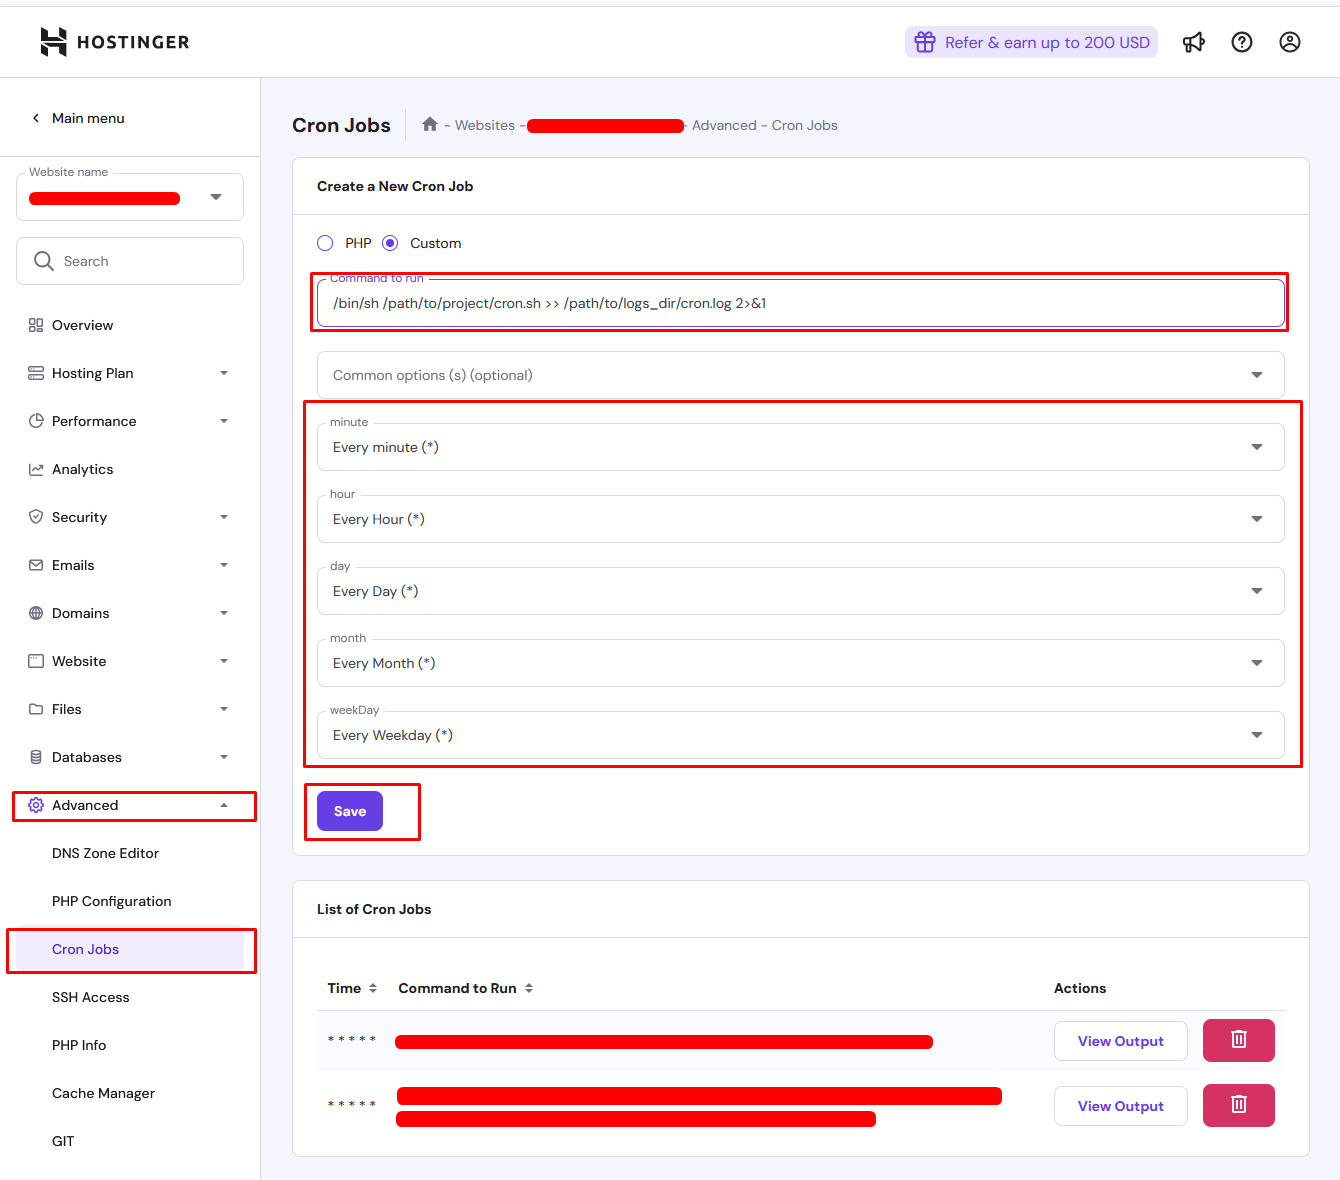Viewport: 1340px width, 1180px height.
Task: Click the Save button
Action: pos(350,811)
